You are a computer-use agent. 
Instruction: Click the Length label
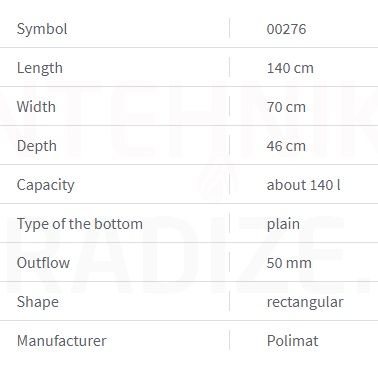[x=40, y=68]
